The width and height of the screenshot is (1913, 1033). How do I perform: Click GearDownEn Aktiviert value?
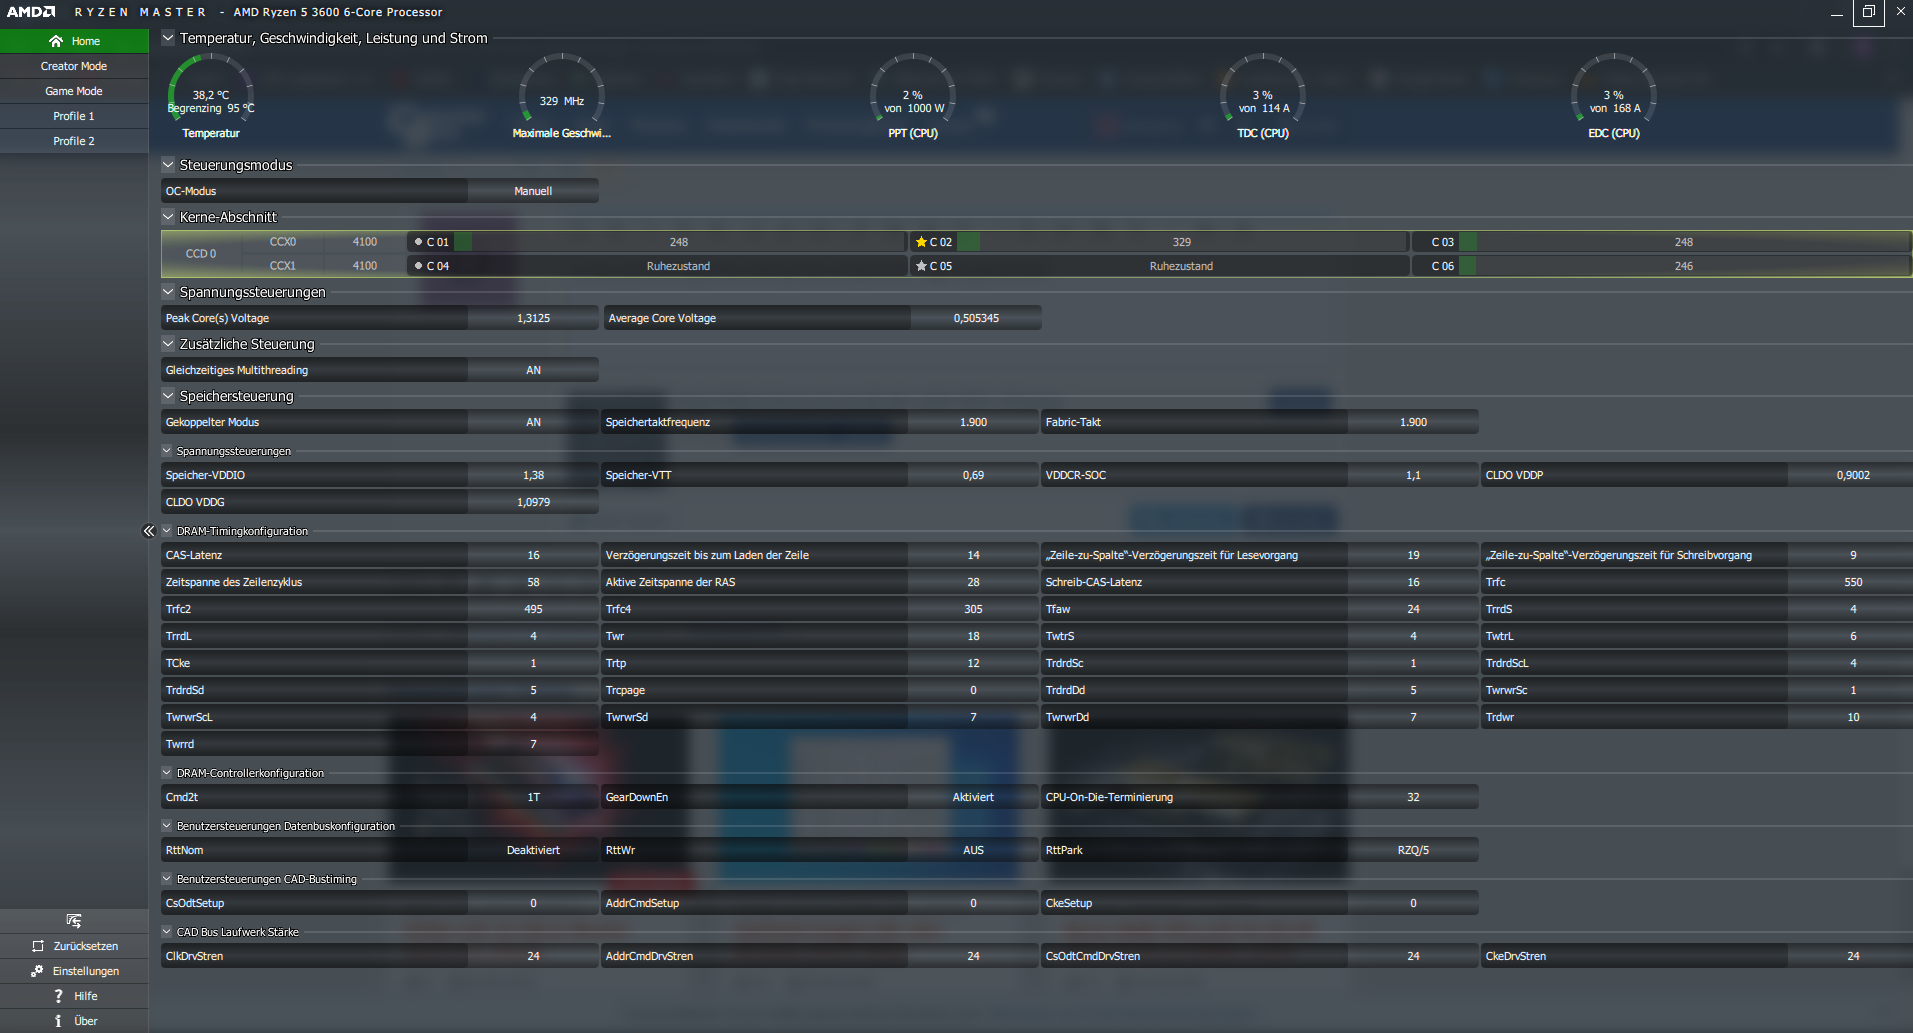(973, 797)
